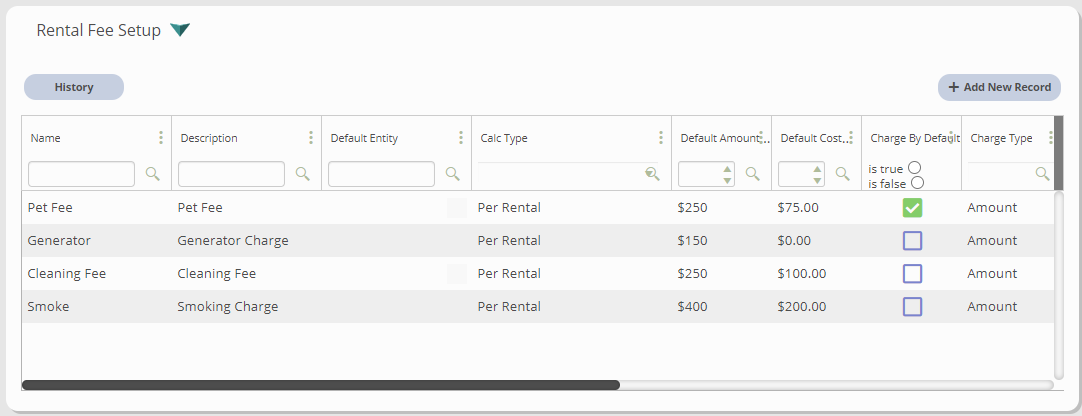Select the 'Cleaning Fee' name cell
Screen dimensions: 1082x416
[67, 274]
